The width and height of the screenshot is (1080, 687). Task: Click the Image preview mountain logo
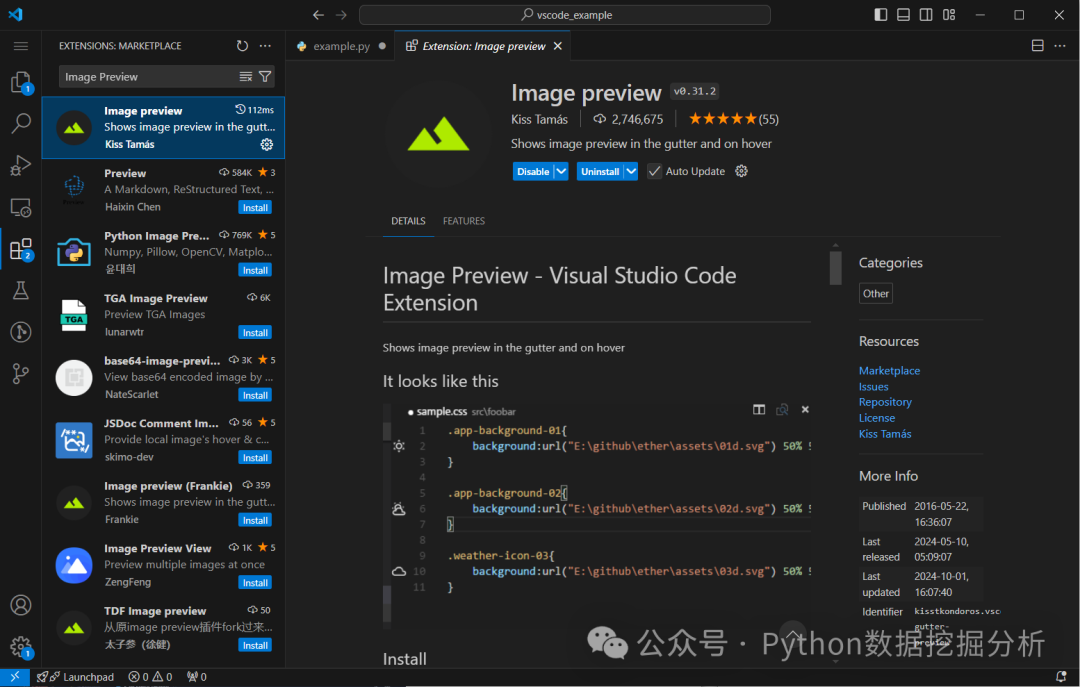tap(438, 133)
